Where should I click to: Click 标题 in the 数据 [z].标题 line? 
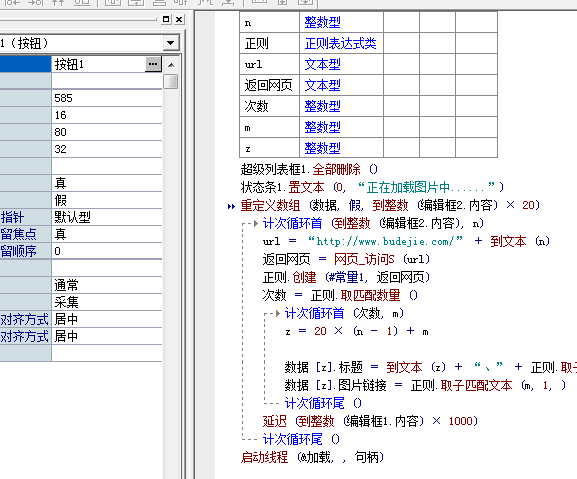(x=350, y=368)
